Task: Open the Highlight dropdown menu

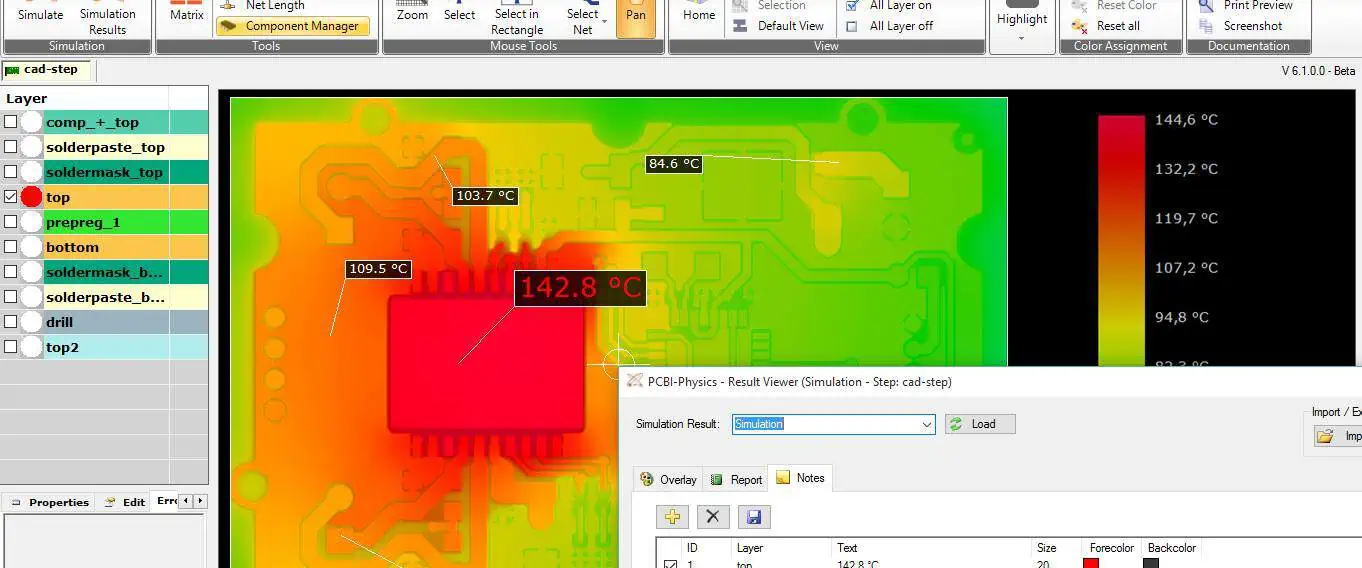Action: (1021, 38)
